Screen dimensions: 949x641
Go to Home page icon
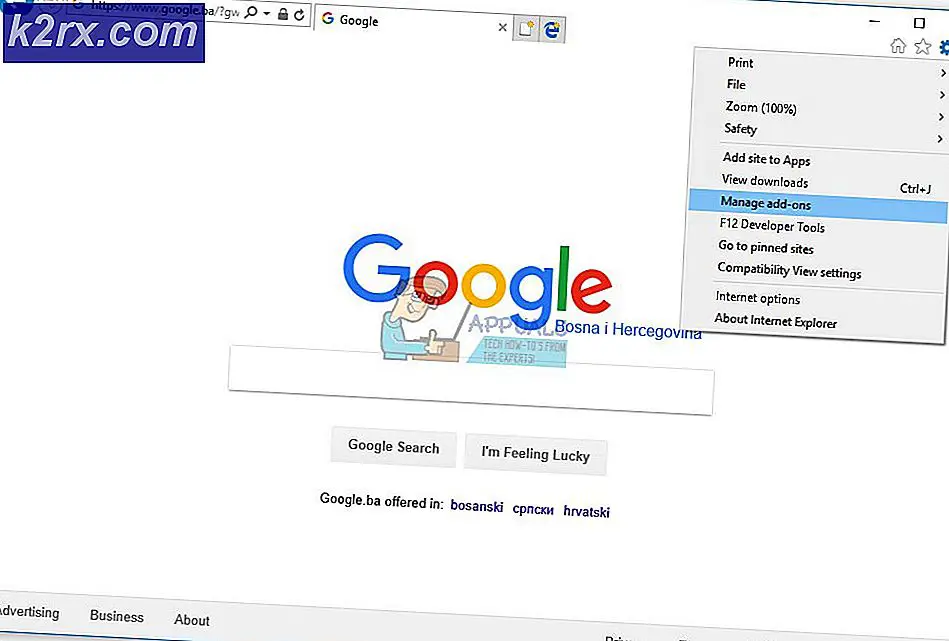[898, 45]
